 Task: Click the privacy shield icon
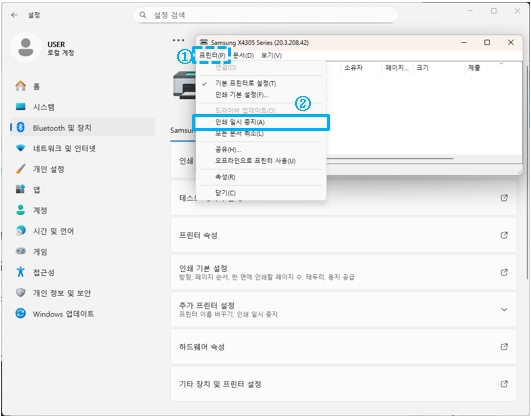[x=21, y=293]
